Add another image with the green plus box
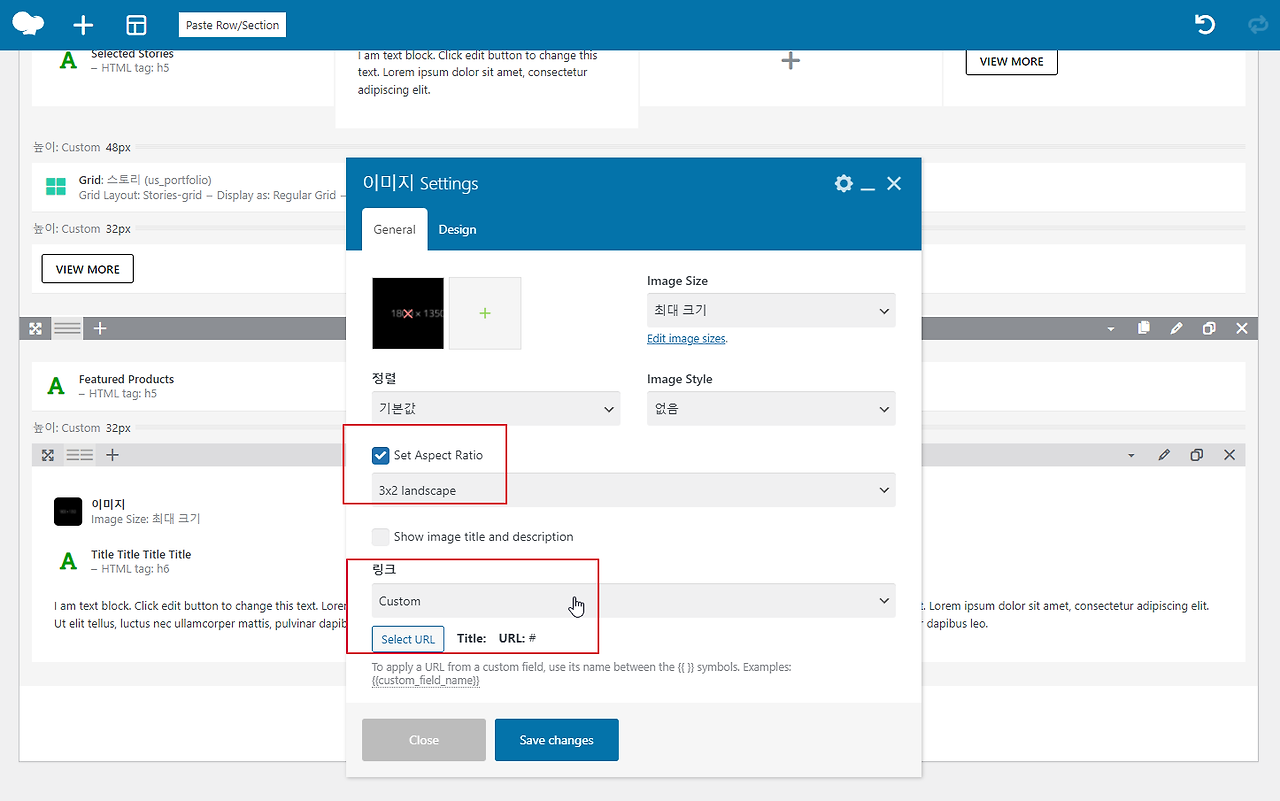Screen dimensions: 1280x801 tap(485, 313)
